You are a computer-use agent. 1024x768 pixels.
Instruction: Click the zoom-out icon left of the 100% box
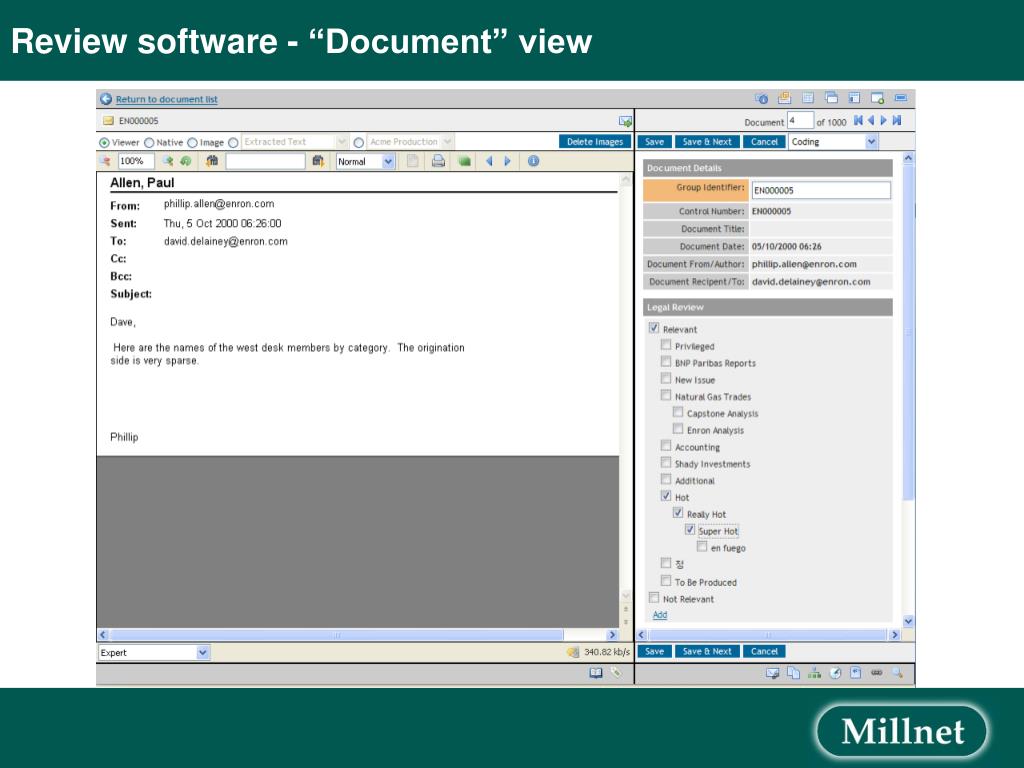pos(106,161)
